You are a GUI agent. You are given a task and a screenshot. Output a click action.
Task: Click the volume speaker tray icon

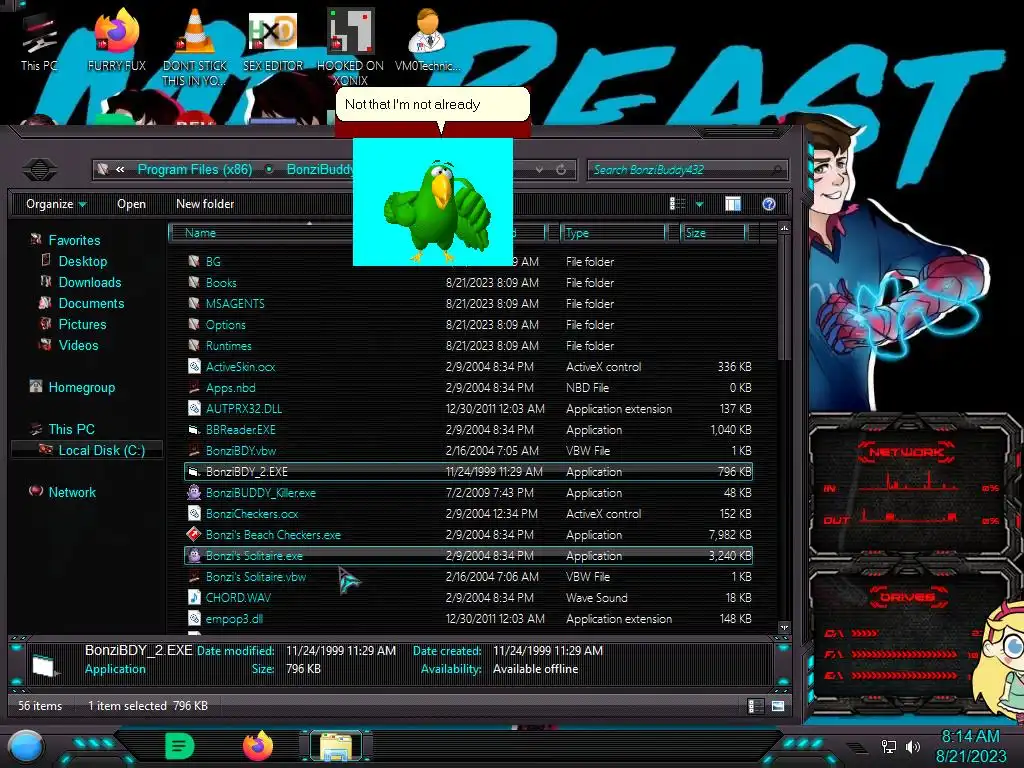[912, 746]
